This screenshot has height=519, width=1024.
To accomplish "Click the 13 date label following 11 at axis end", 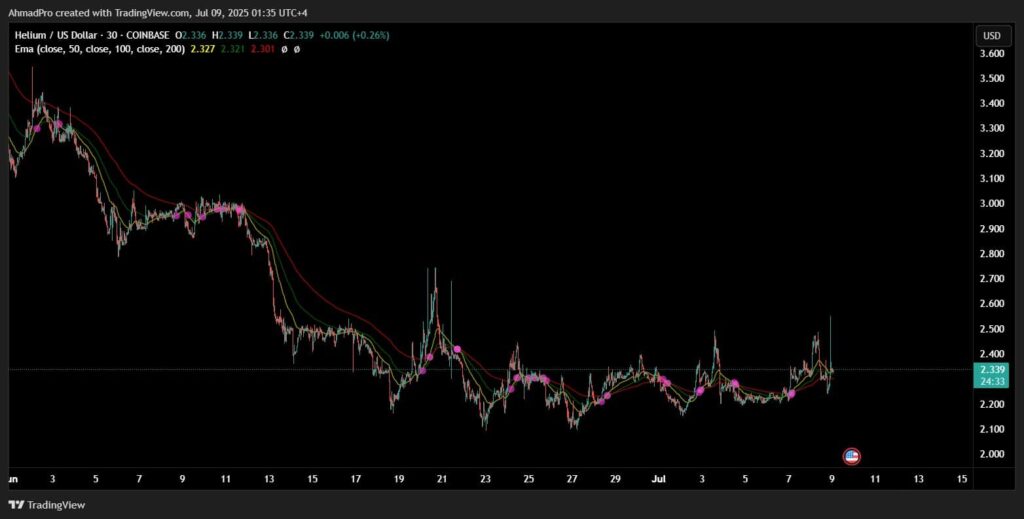I will tap(918, 479).
